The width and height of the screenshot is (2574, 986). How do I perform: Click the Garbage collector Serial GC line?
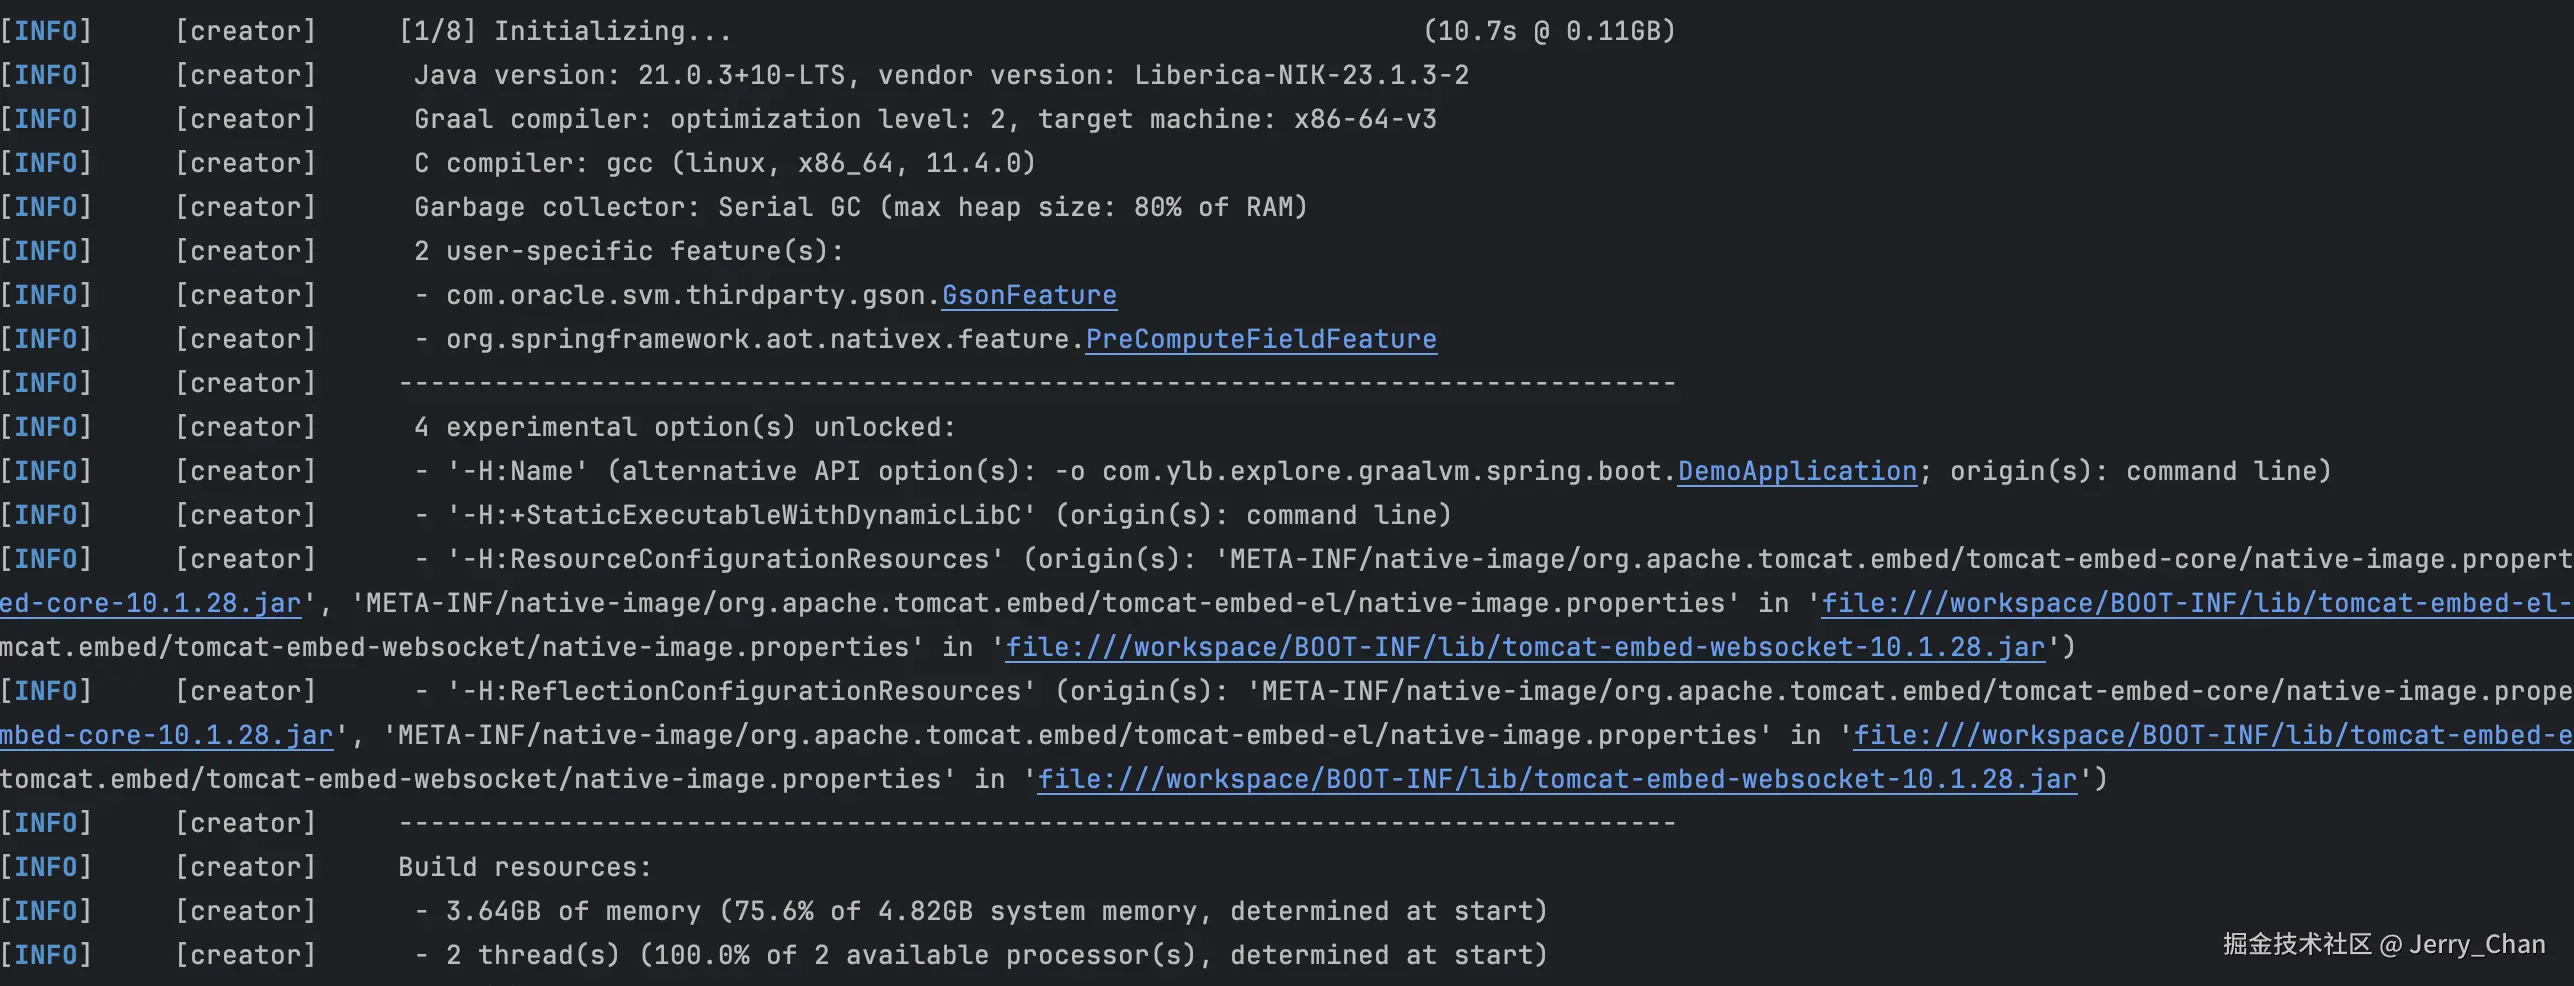click(x=860, y=207)
